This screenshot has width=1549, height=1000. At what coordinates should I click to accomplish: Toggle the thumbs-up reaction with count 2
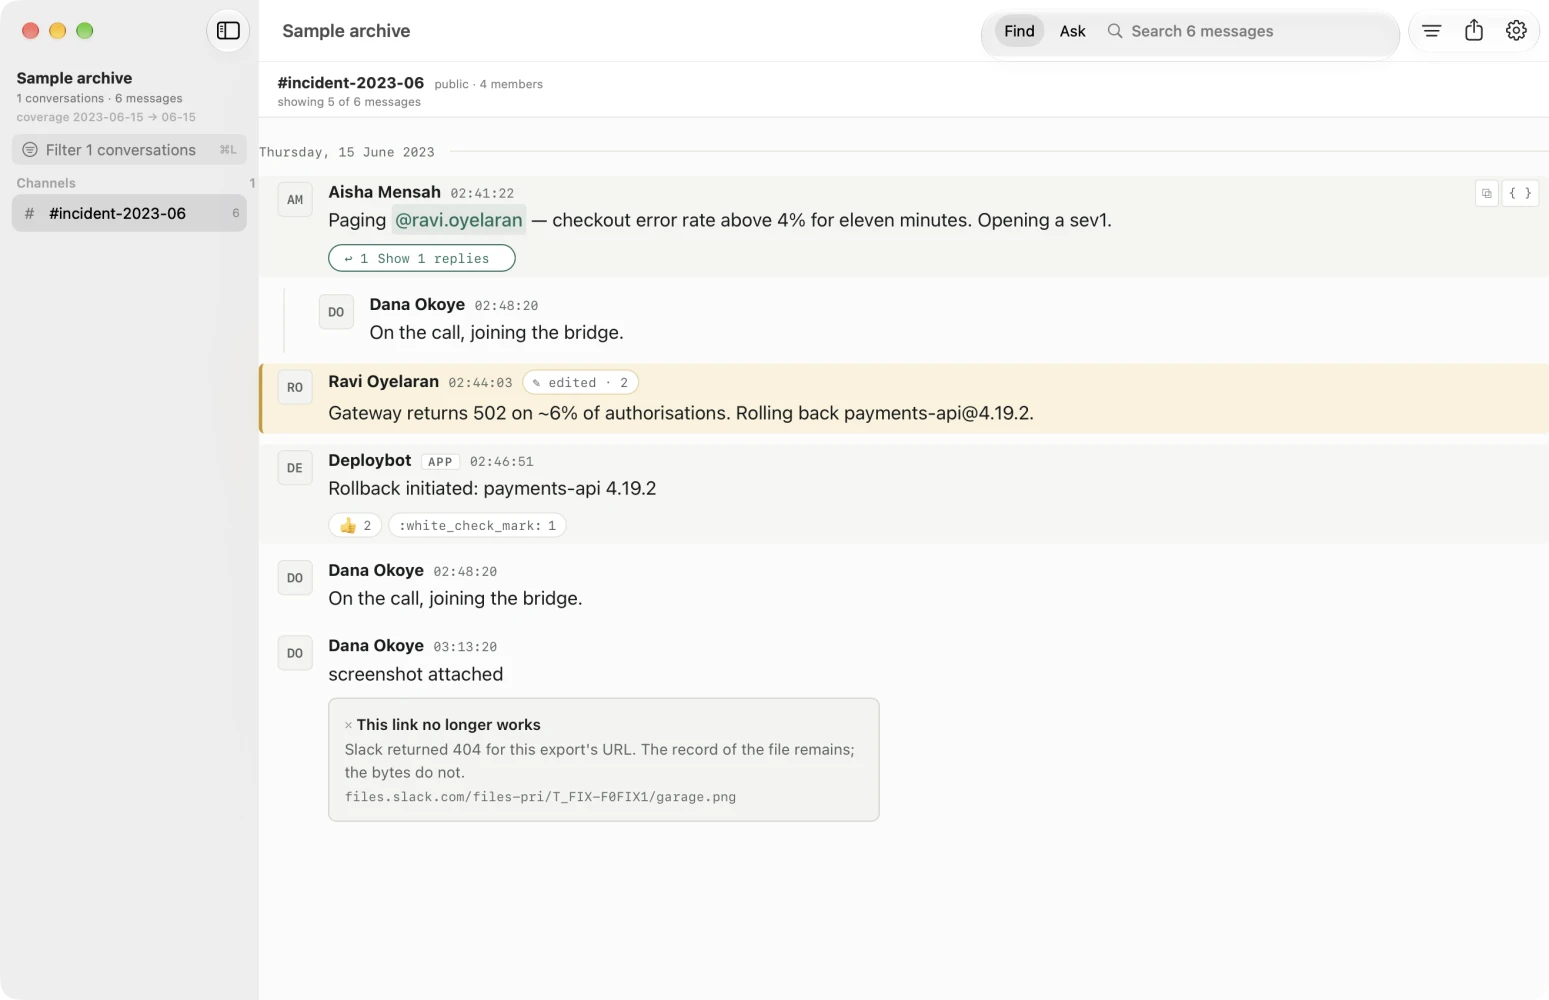coord(355,526)
